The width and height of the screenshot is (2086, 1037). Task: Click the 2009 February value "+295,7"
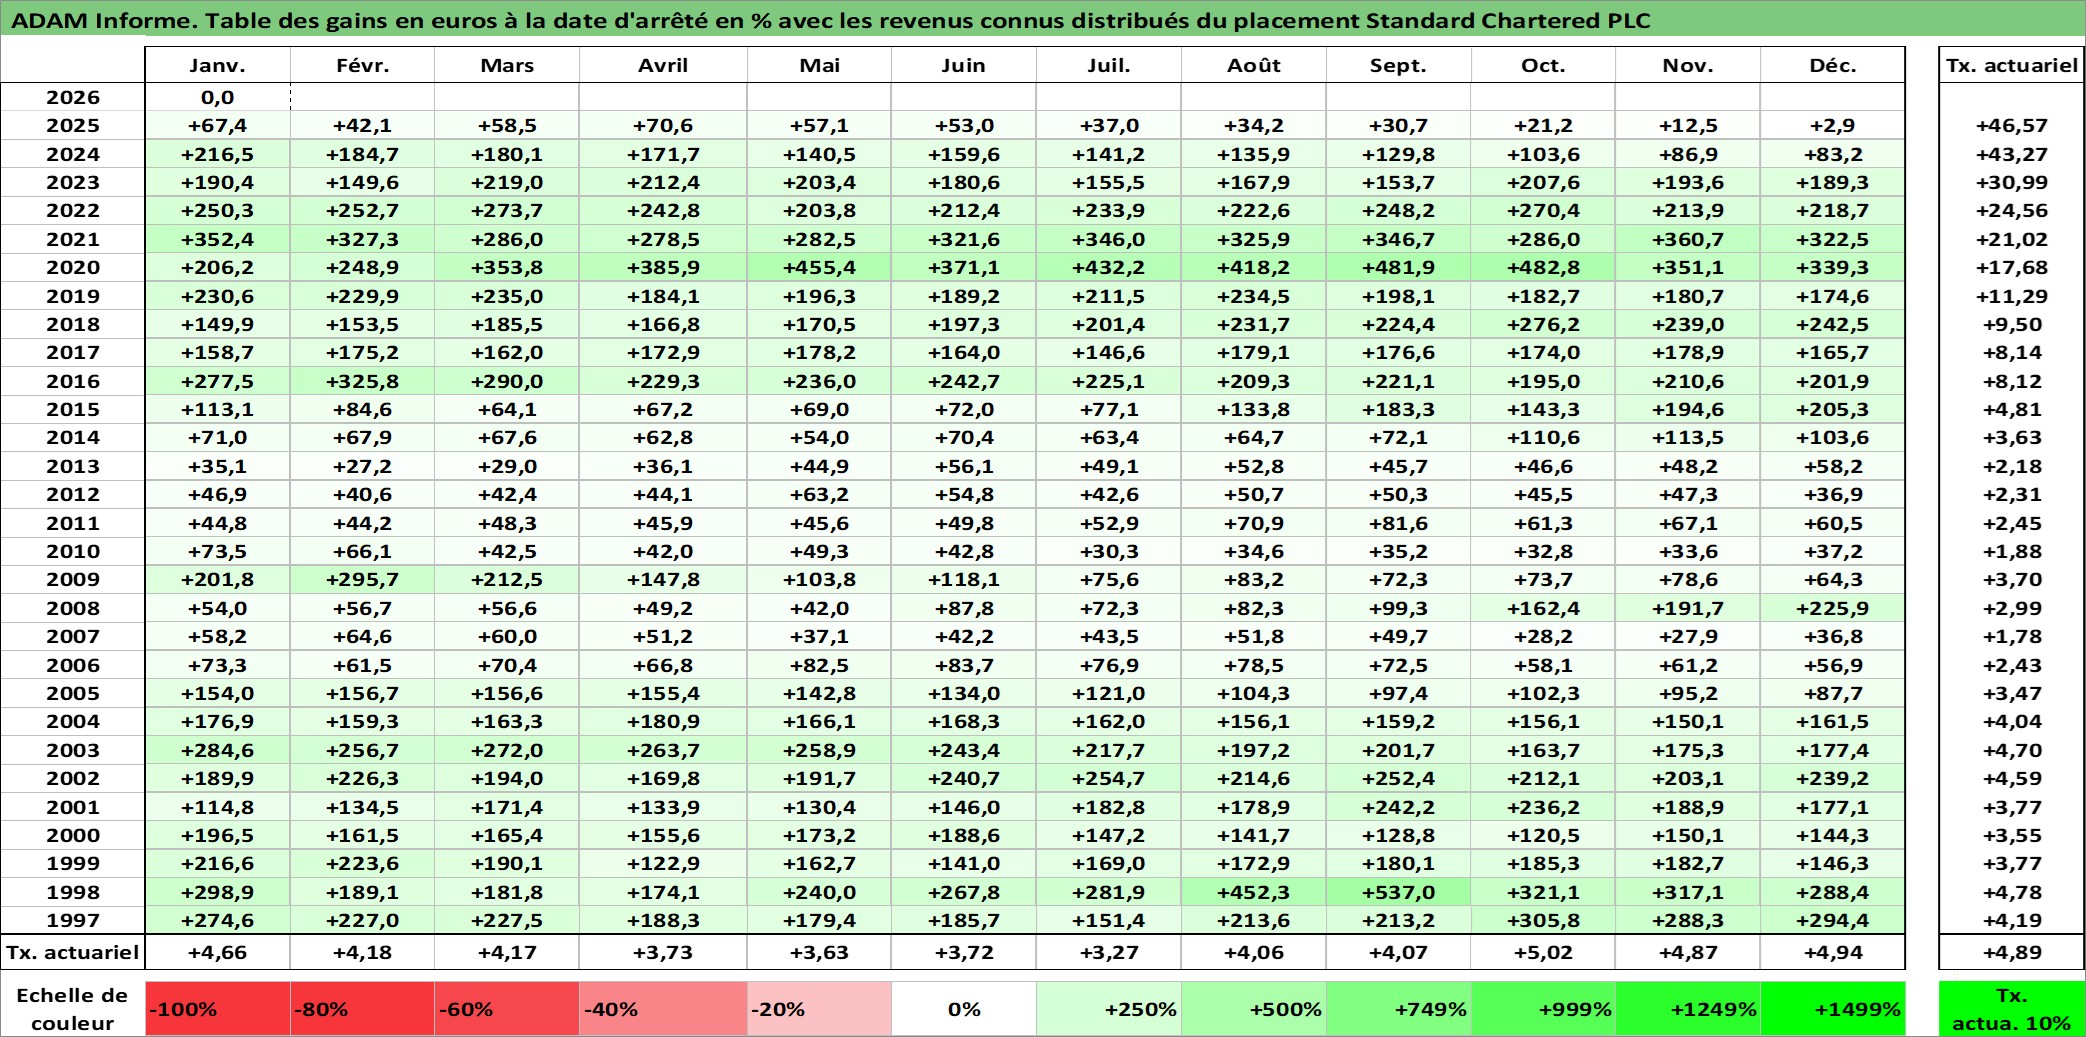[x=362, y=579]
